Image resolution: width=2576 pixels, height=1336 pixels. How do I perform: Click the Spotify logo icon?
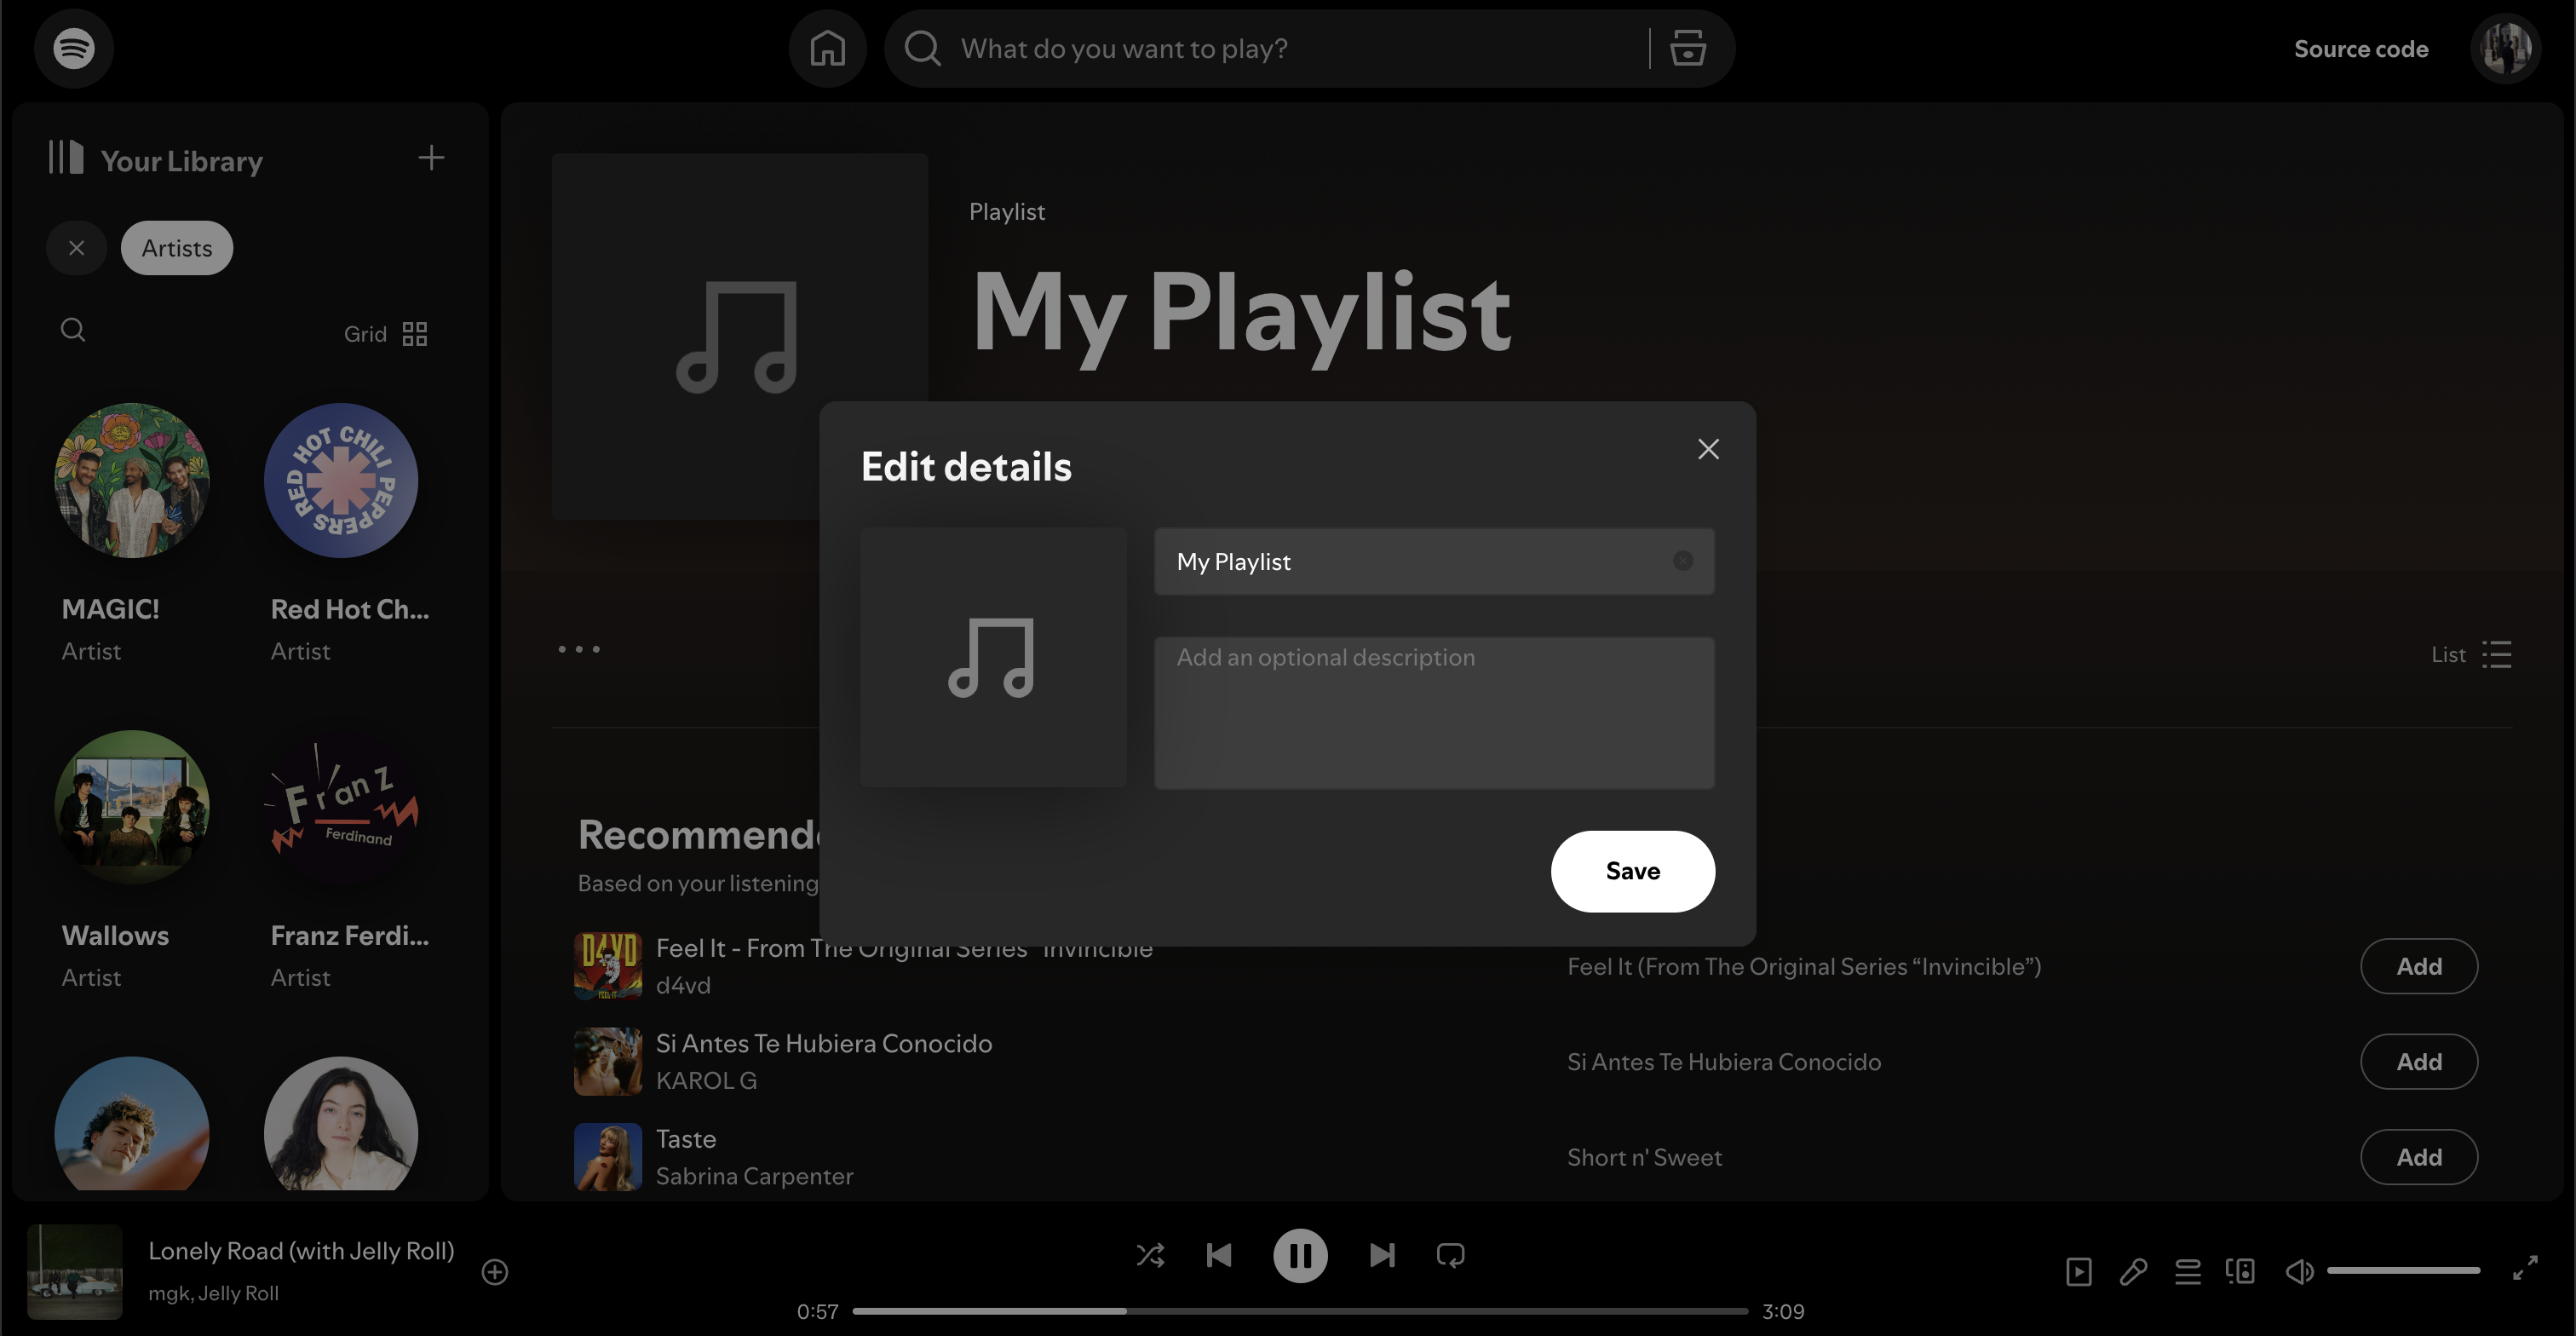[73, 48]
